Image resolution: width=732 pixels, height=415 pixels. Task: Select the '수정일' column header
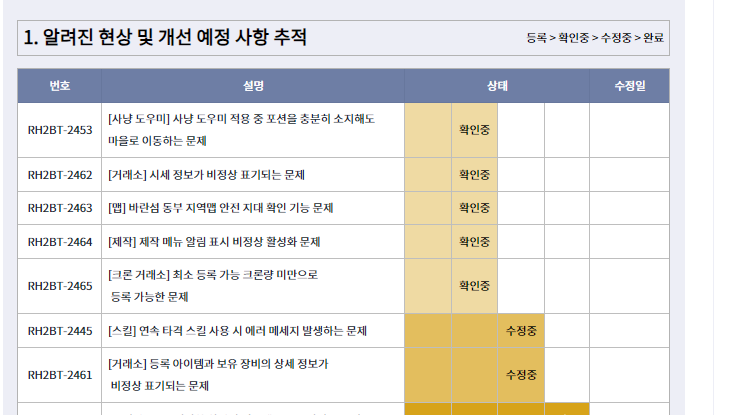click(629, 86)
